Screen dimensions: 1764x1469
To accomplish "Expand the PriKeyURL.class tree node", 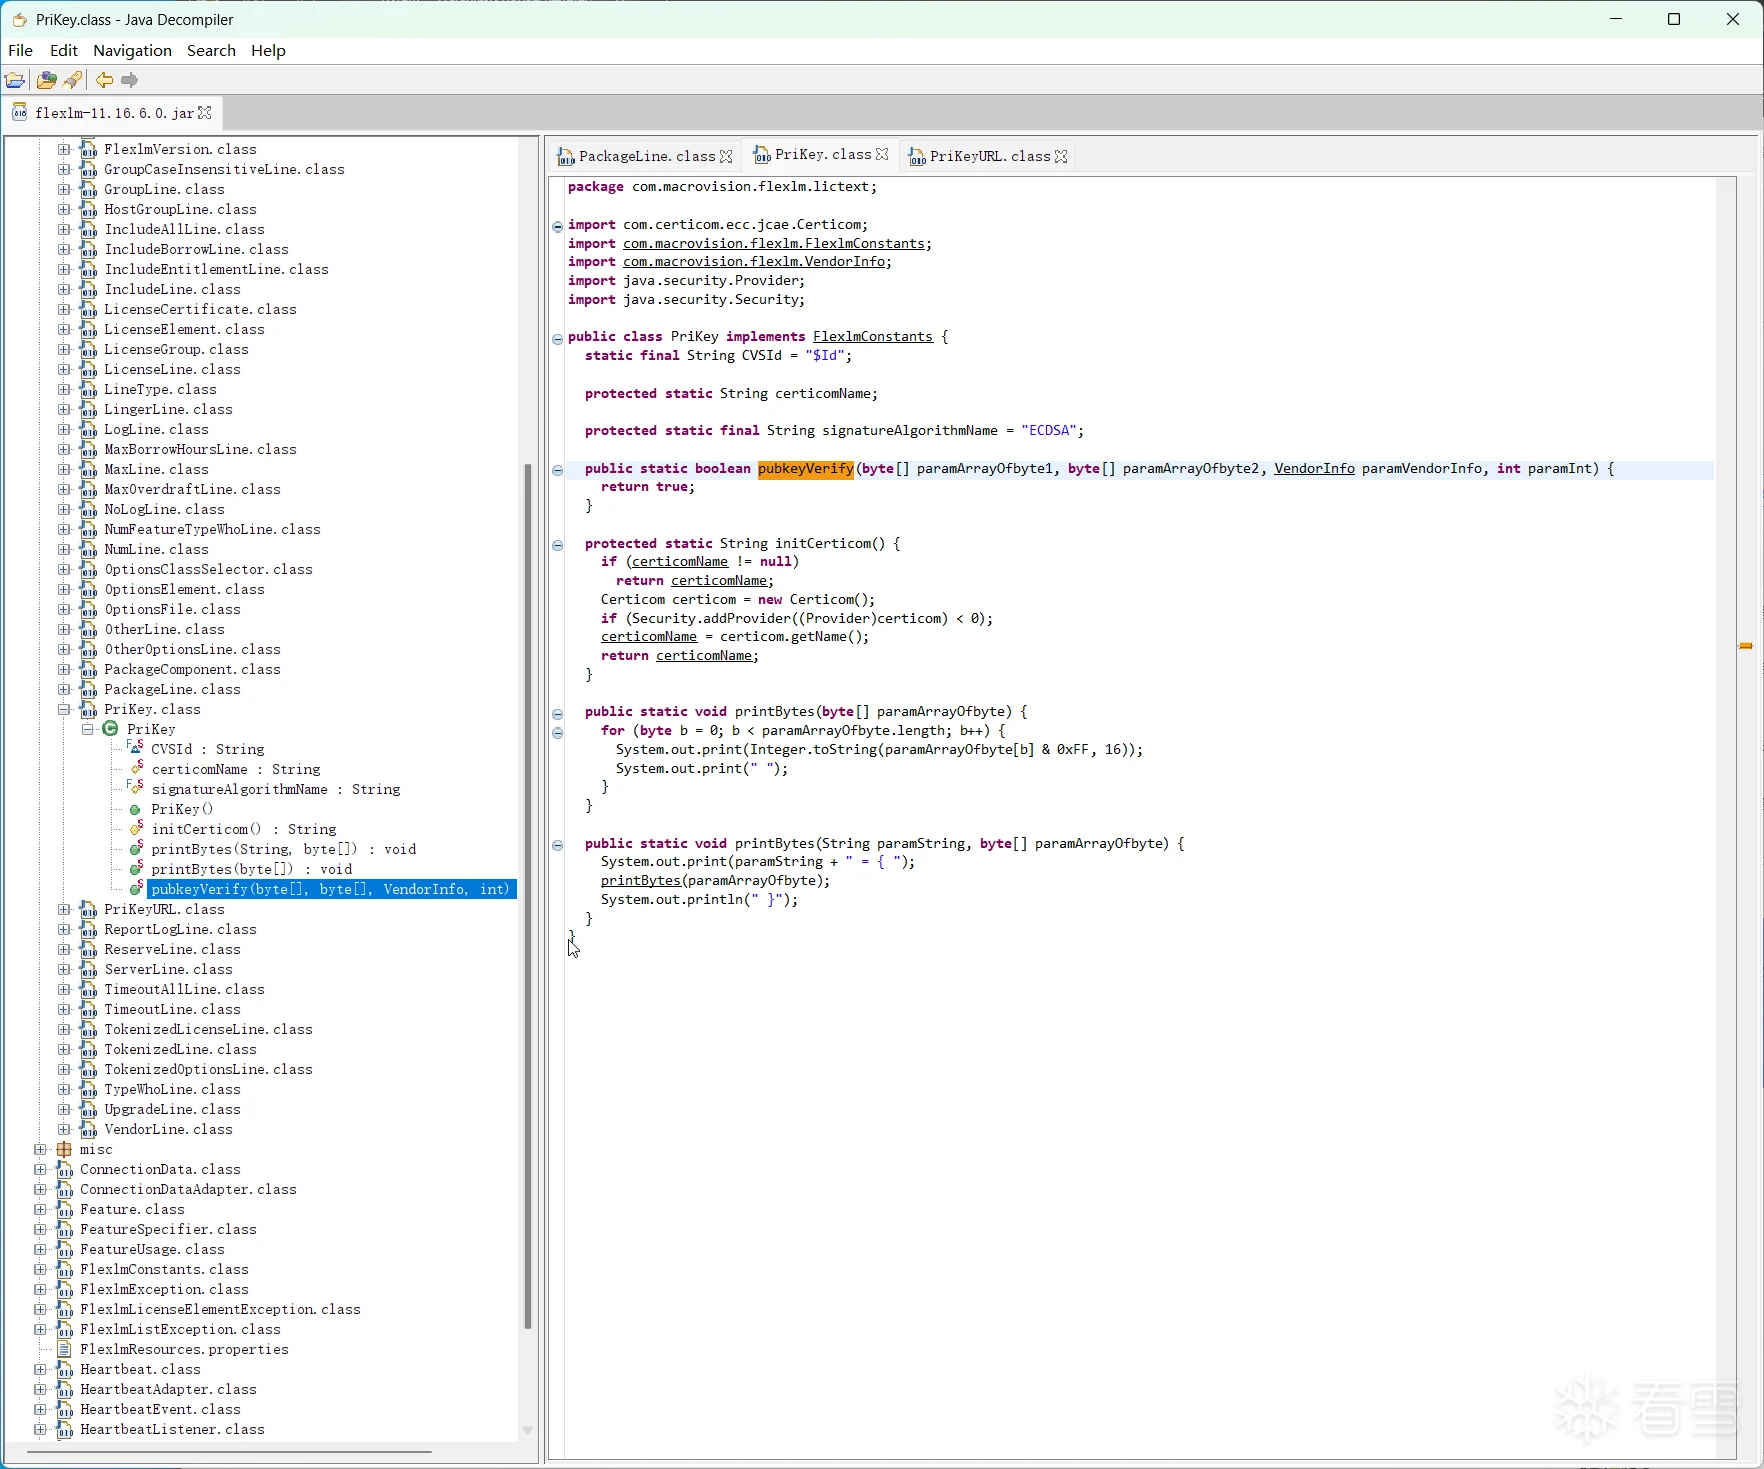I will coord(64,909).
